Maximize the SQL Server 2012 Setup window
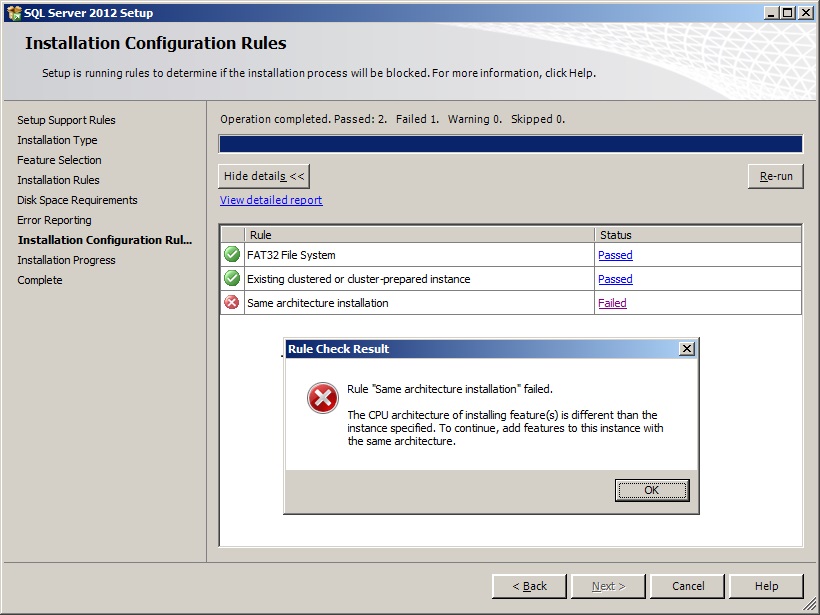This screenshot has width=820, height=615. click(787, 13)
